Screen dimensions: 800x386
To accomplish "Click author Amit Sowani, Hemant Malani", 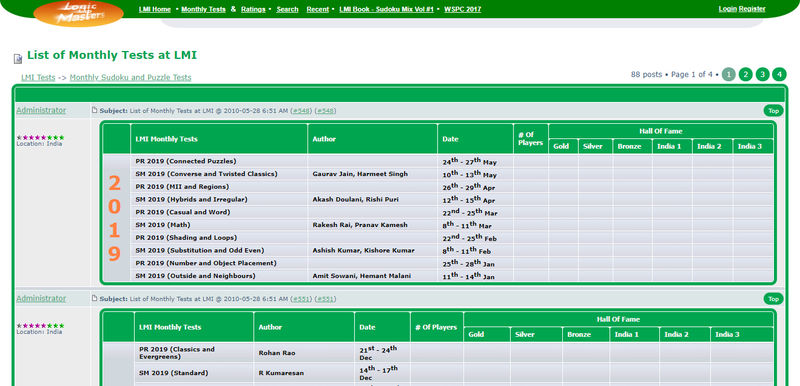I will click(362, 276).
